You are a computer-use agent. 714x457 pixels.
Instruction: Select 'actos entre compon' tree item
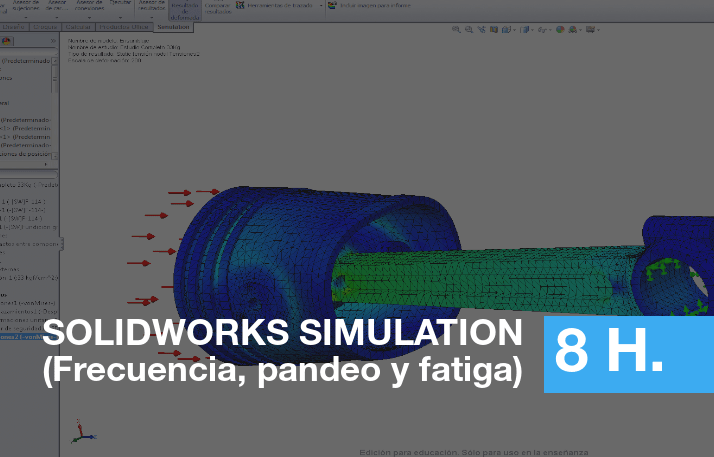29,244
